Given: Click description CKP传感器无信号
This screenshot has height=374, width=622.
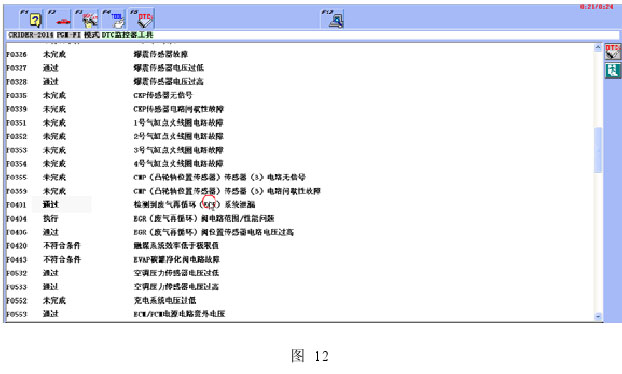Looking at the screenshot, I should pyautogui.click(x=163, y=95).
